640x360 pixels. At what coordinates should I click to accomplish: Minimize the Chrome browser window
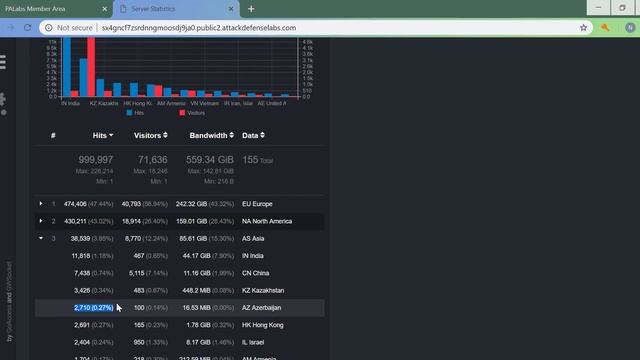coord(598,8)
